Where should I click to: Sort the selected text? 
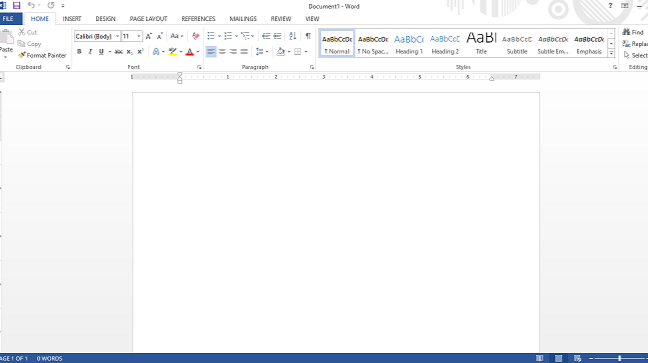click(293, 36)
